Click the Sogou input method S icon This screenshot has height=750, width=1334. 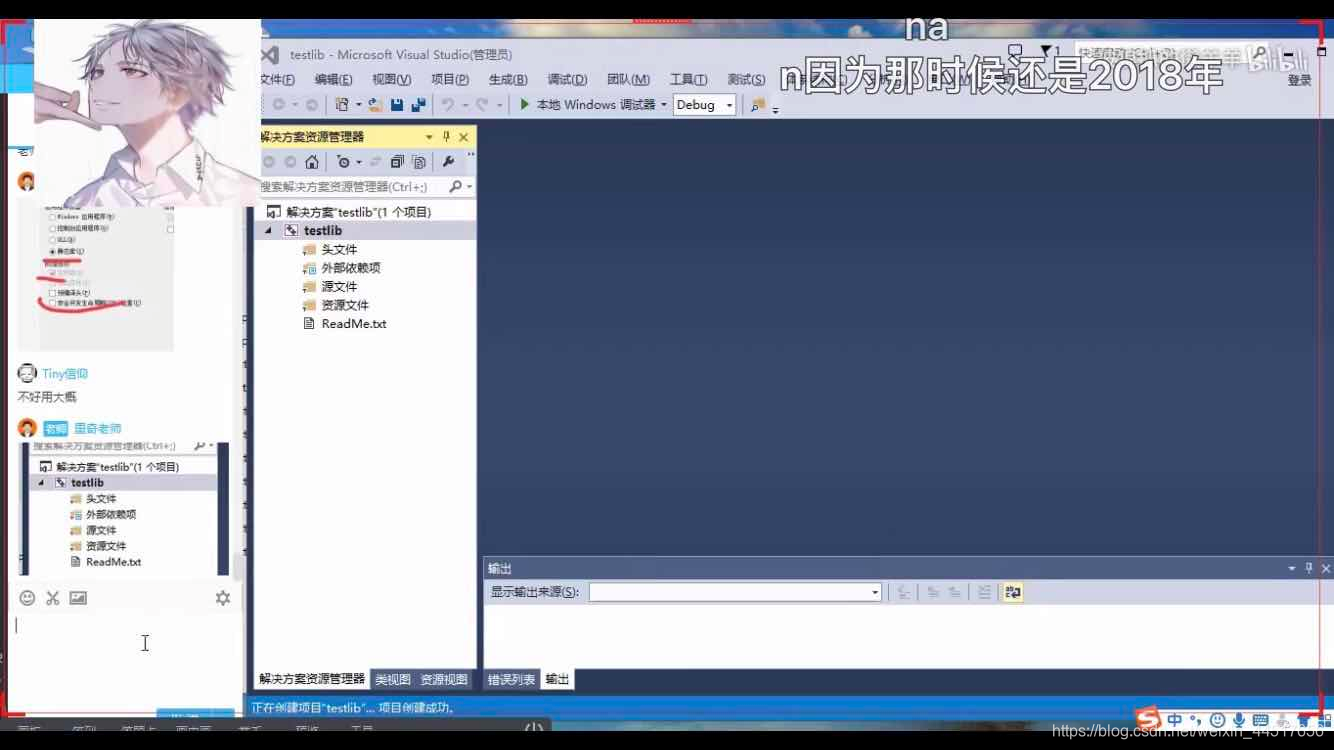pyautogui.click(x=1149, y=718)
